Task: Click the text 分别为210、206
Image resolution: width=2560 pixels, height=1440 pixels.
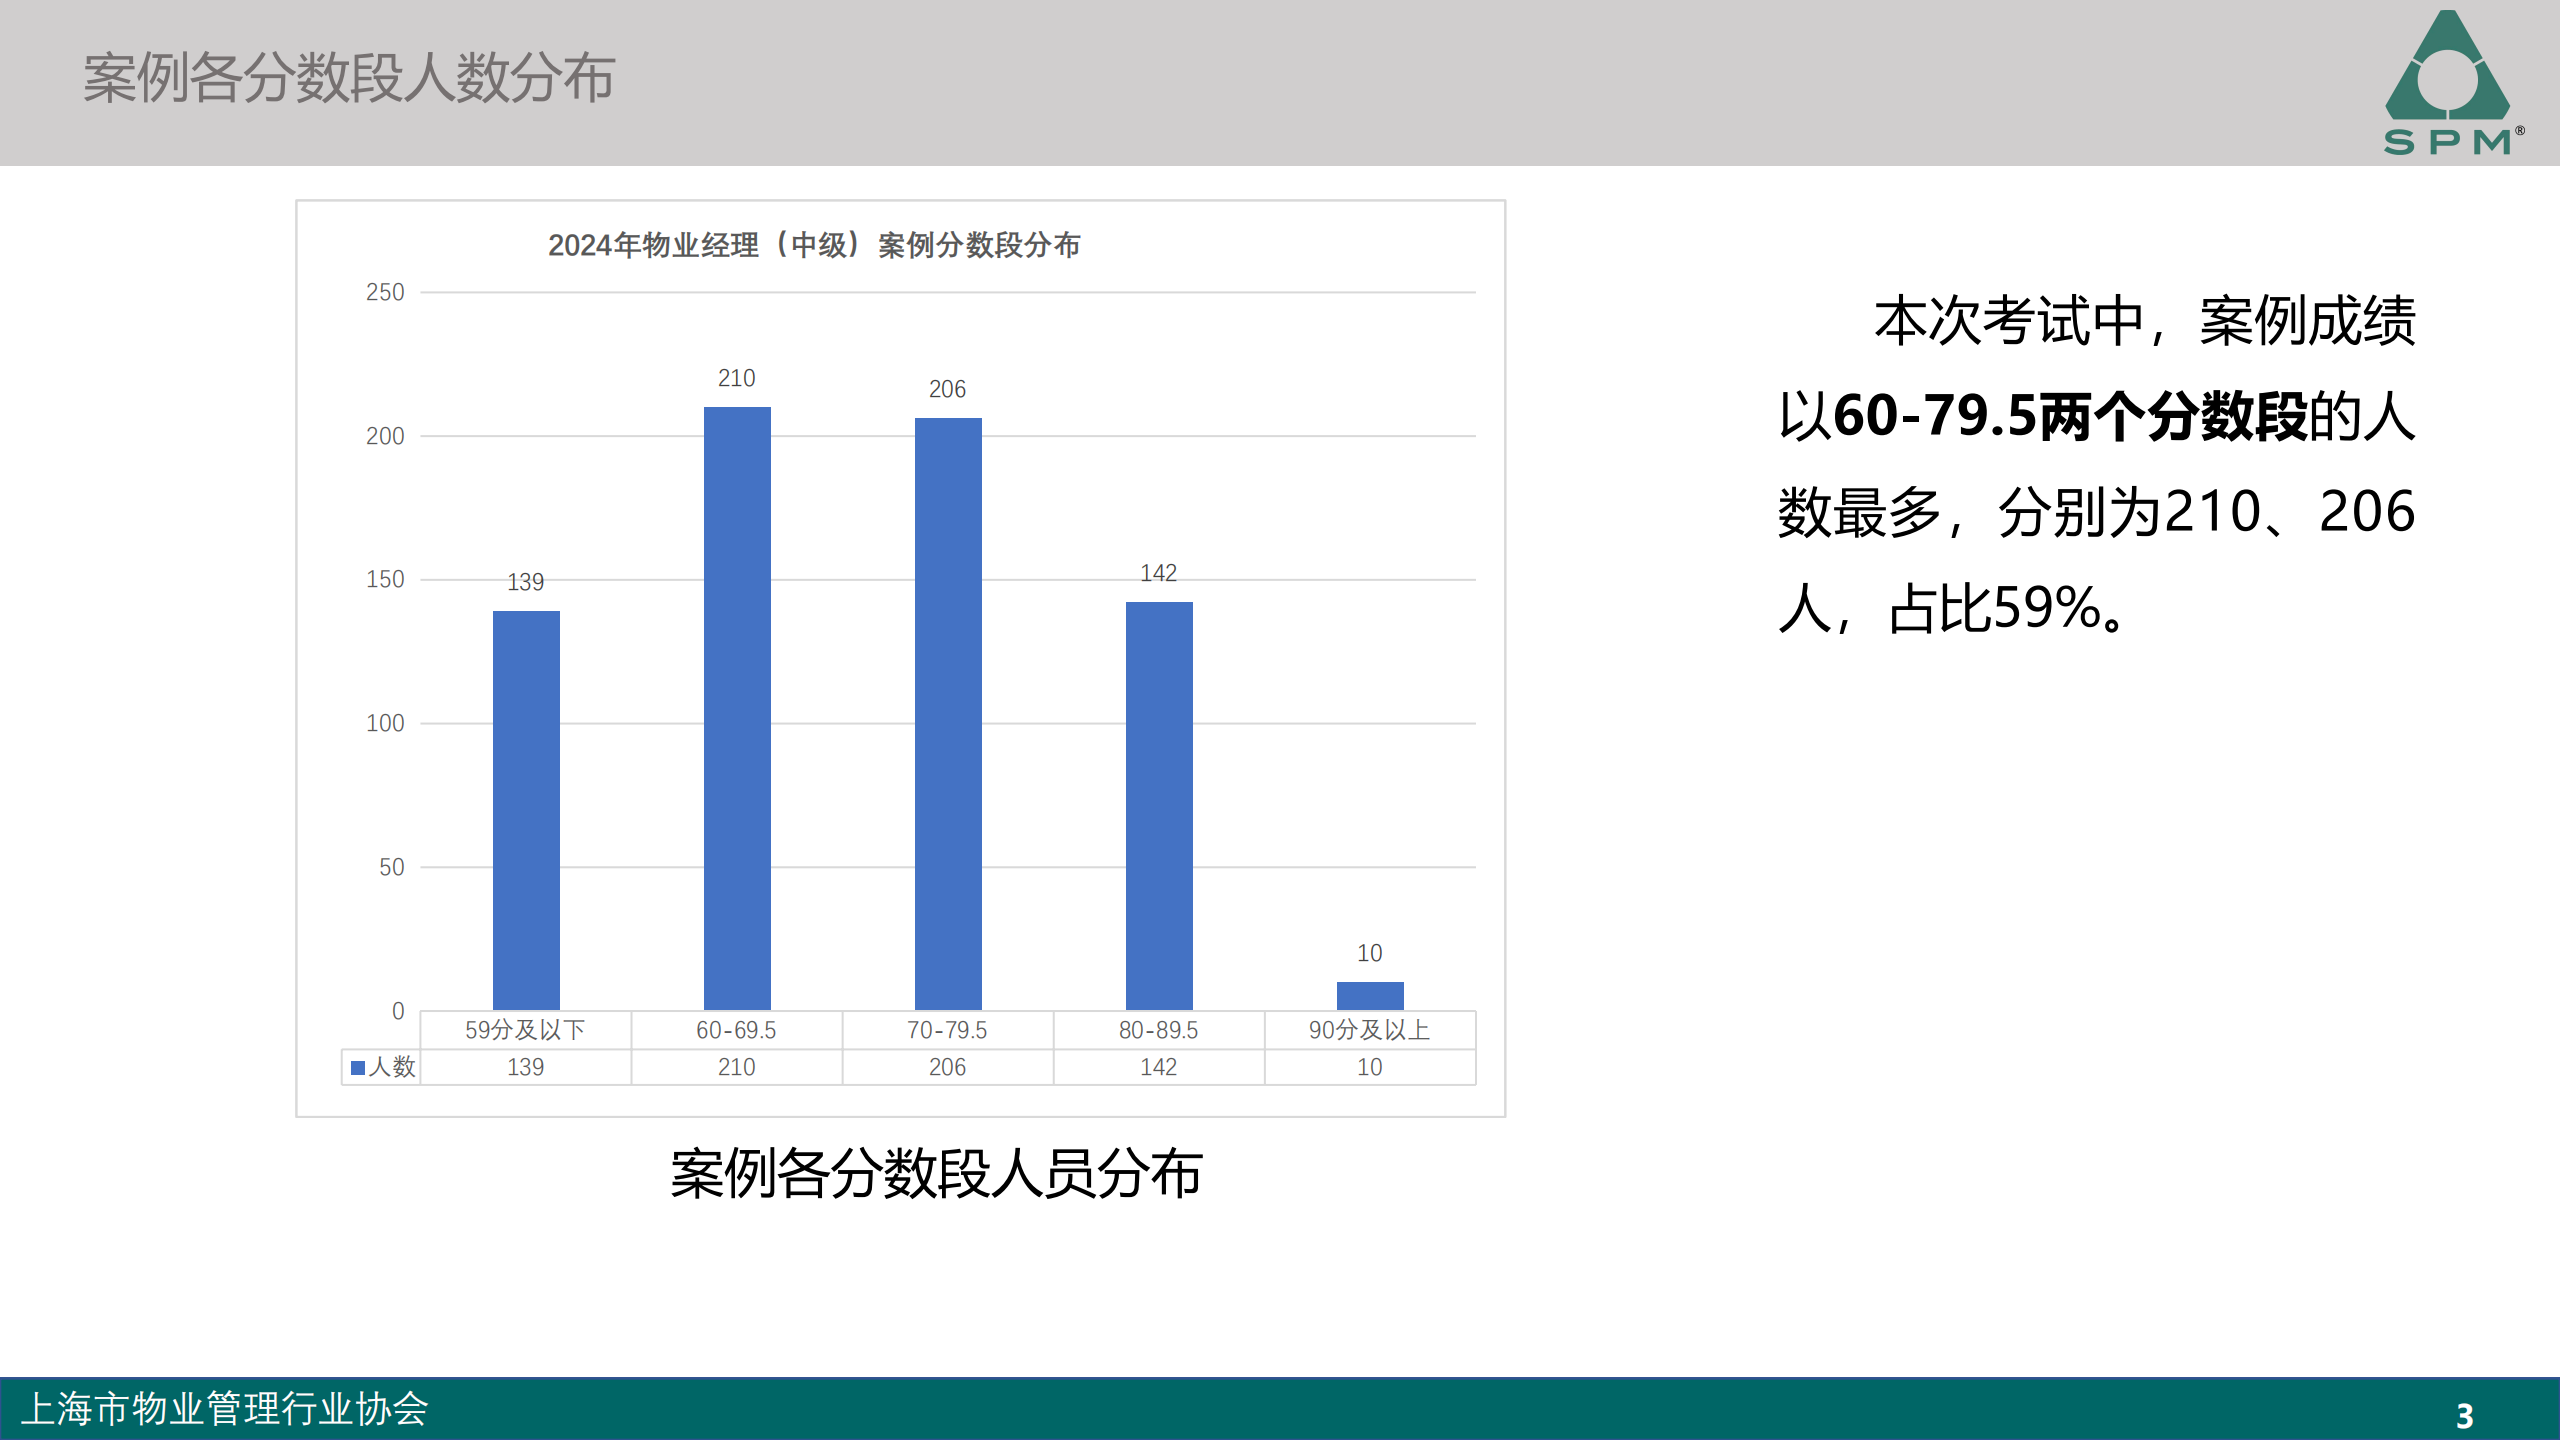Action: point(2207,512)
